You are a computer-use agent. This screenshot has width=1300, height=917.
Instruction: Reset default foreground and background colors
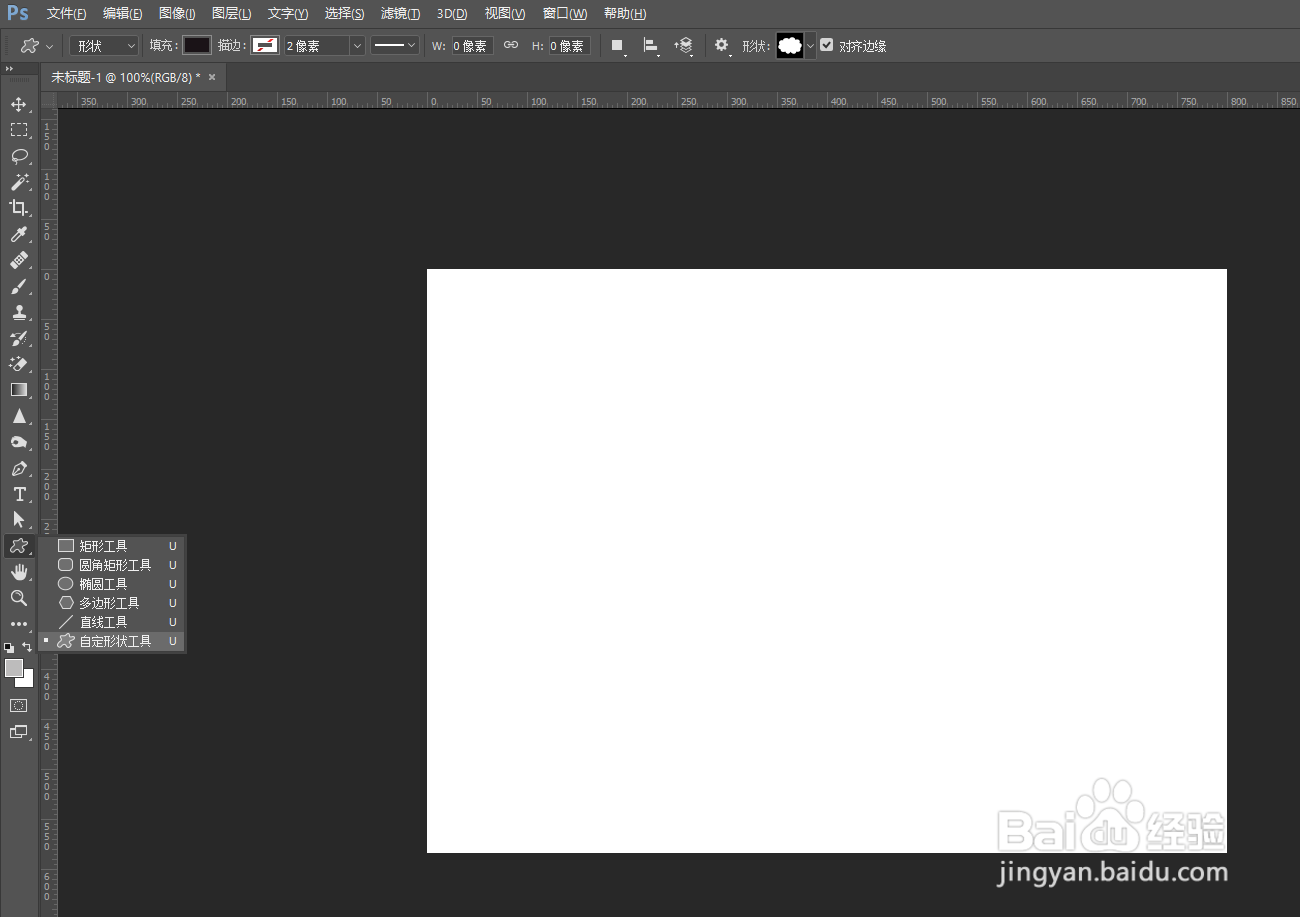tap(10, 647)
